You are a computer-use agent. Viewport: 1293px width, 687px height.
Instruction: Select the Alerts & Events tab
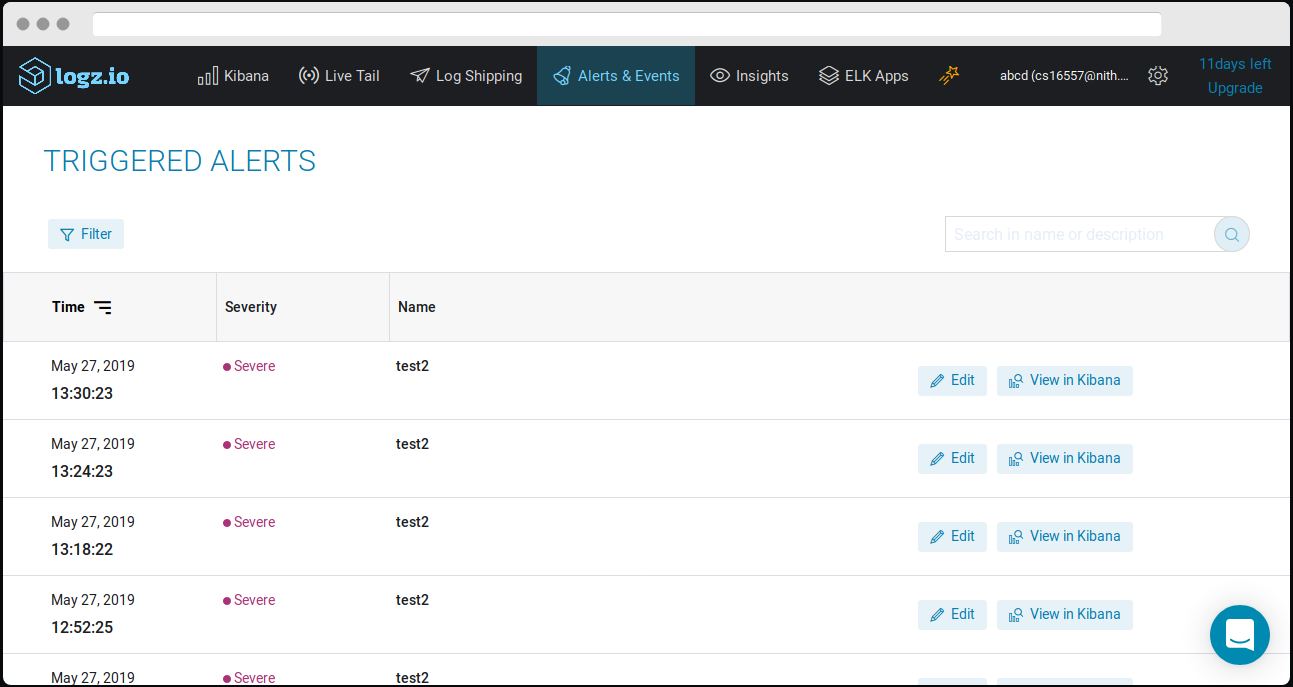coord(616,76)
